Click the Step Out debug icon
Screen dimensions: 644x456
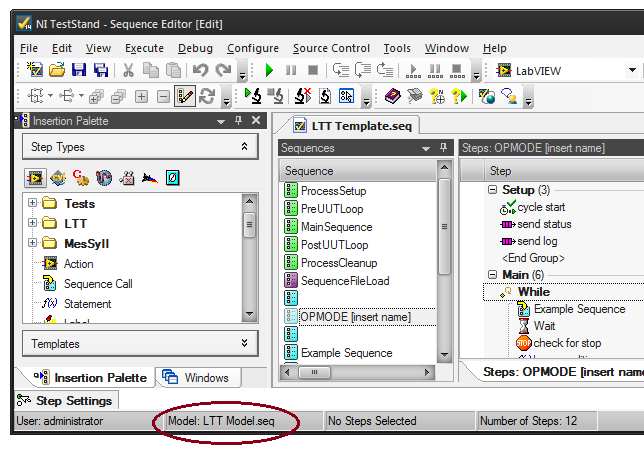385,70
